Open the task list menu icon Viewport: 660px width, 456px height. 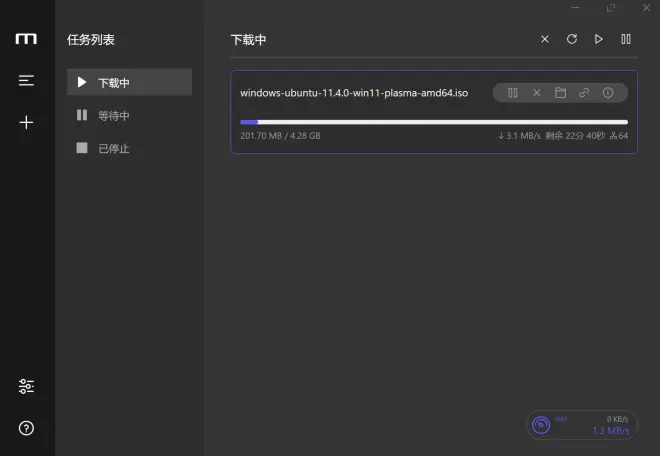point(26,80)
